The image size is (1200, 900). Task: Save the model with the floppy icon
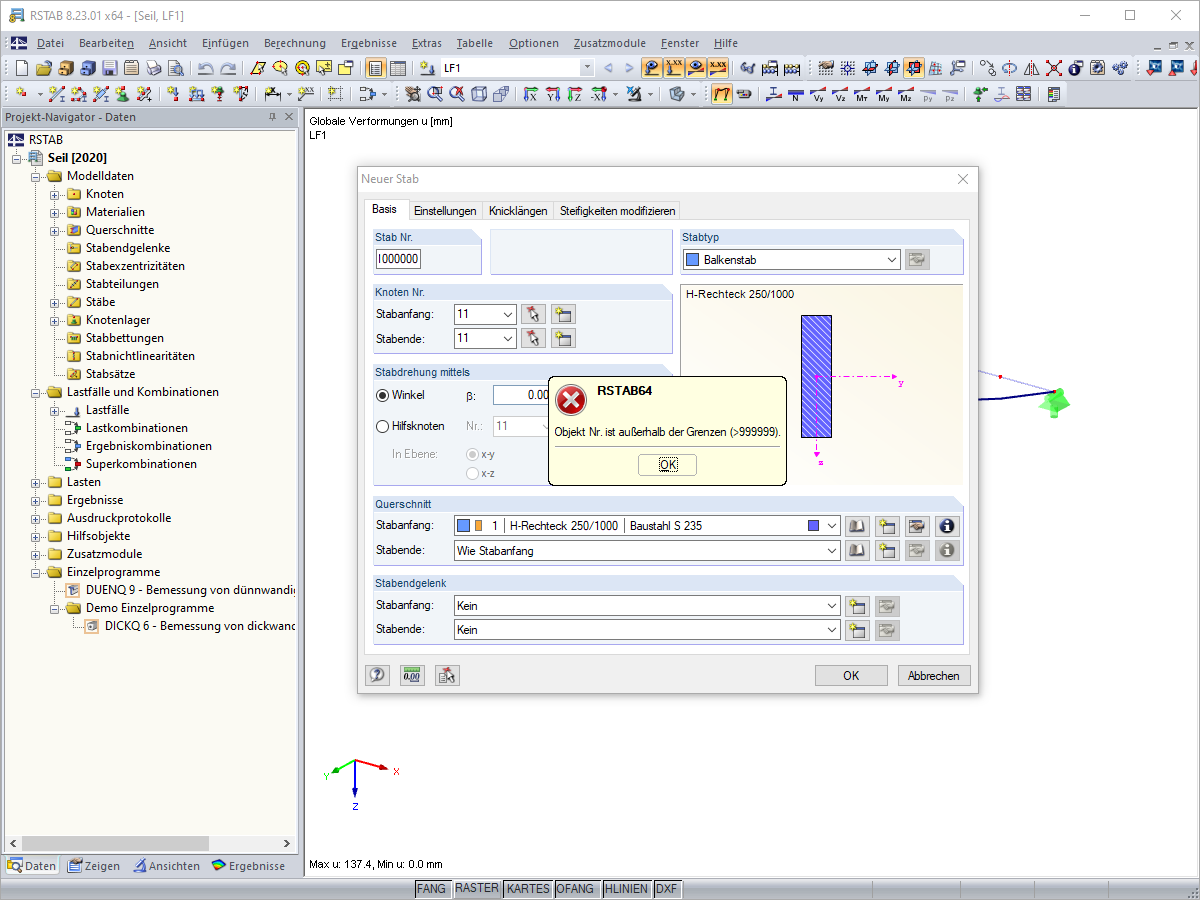click(109, 68)
